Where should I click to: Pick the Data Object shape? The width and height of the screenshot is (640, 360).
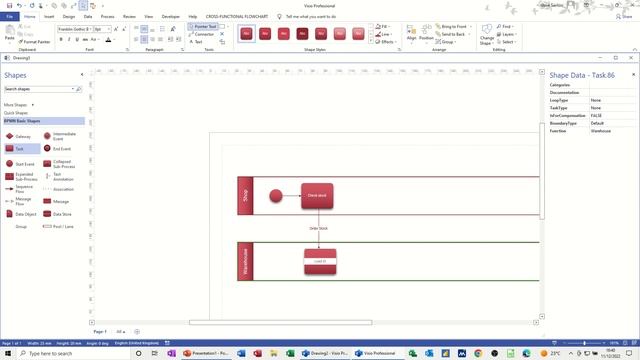(21, 214)
